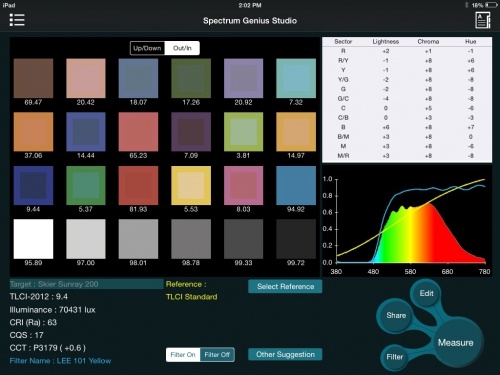Screen dimensions: 500x375
Task: Select the Up/Down view segment
Action: 147,48
